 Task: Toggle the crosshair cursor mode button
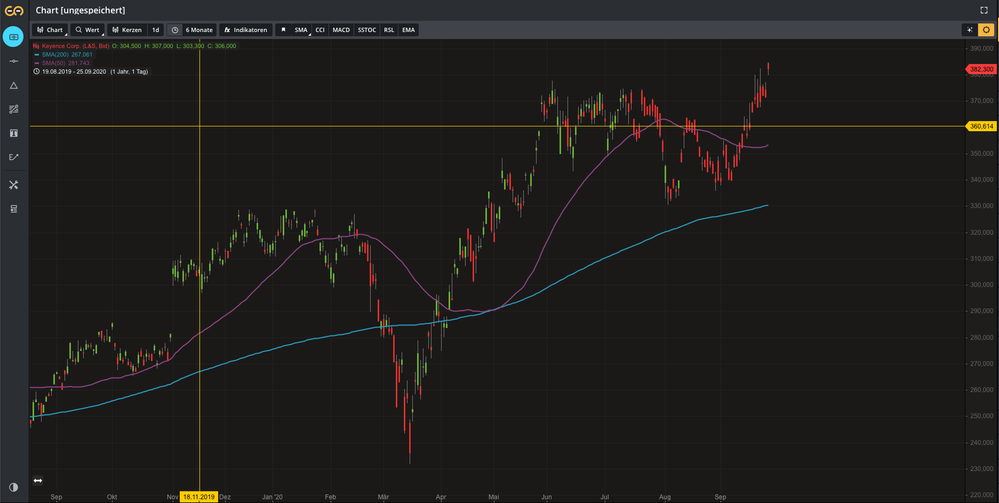click(968, 30)
